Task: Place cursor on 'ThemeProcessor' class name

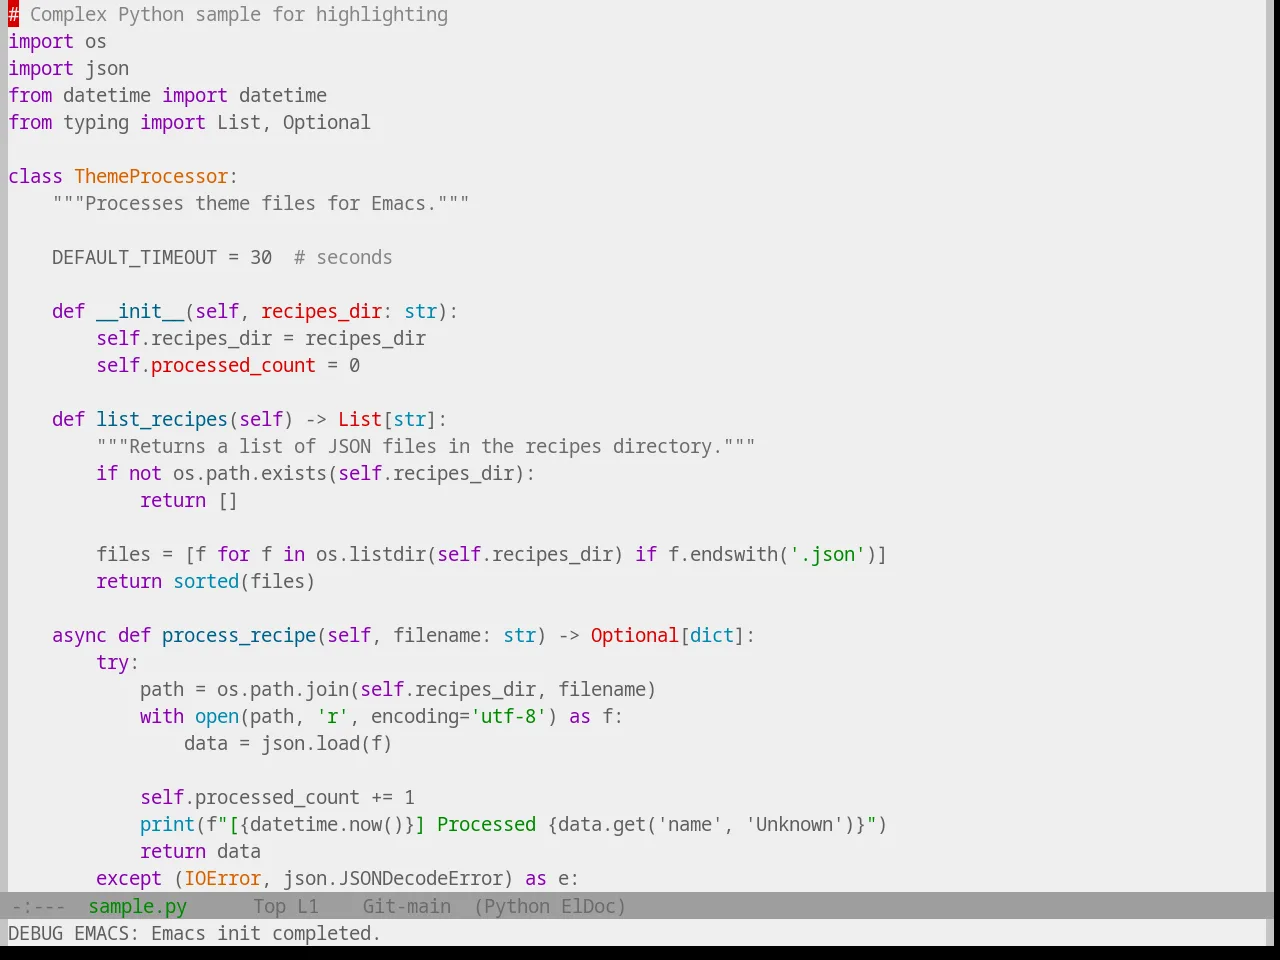Action: coord(151,176)
